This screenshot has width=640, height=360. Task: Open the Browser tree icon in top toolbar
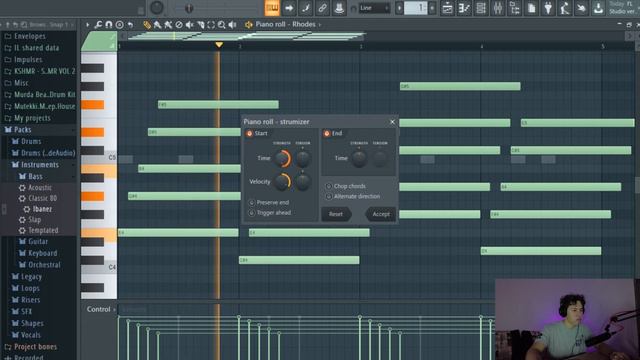515,8
